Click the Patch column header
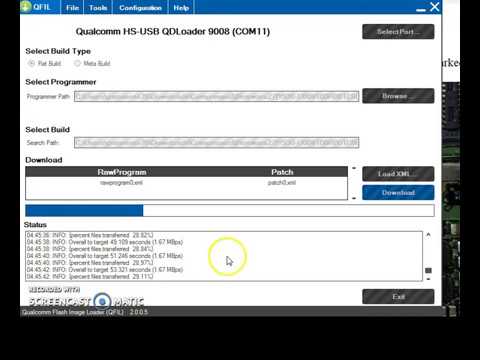The height and width of the screenshot is (360, 480). (282, 172)
